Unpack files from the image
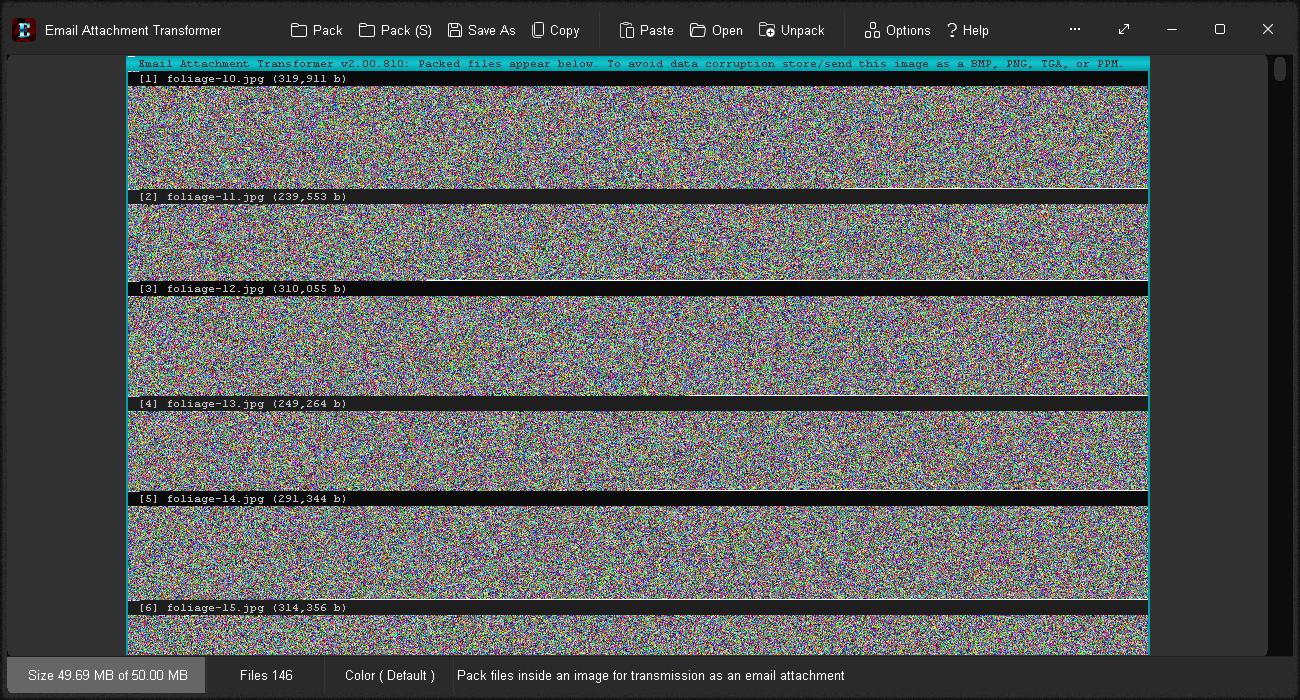1300x700 pixels. [x=791, y=30]
